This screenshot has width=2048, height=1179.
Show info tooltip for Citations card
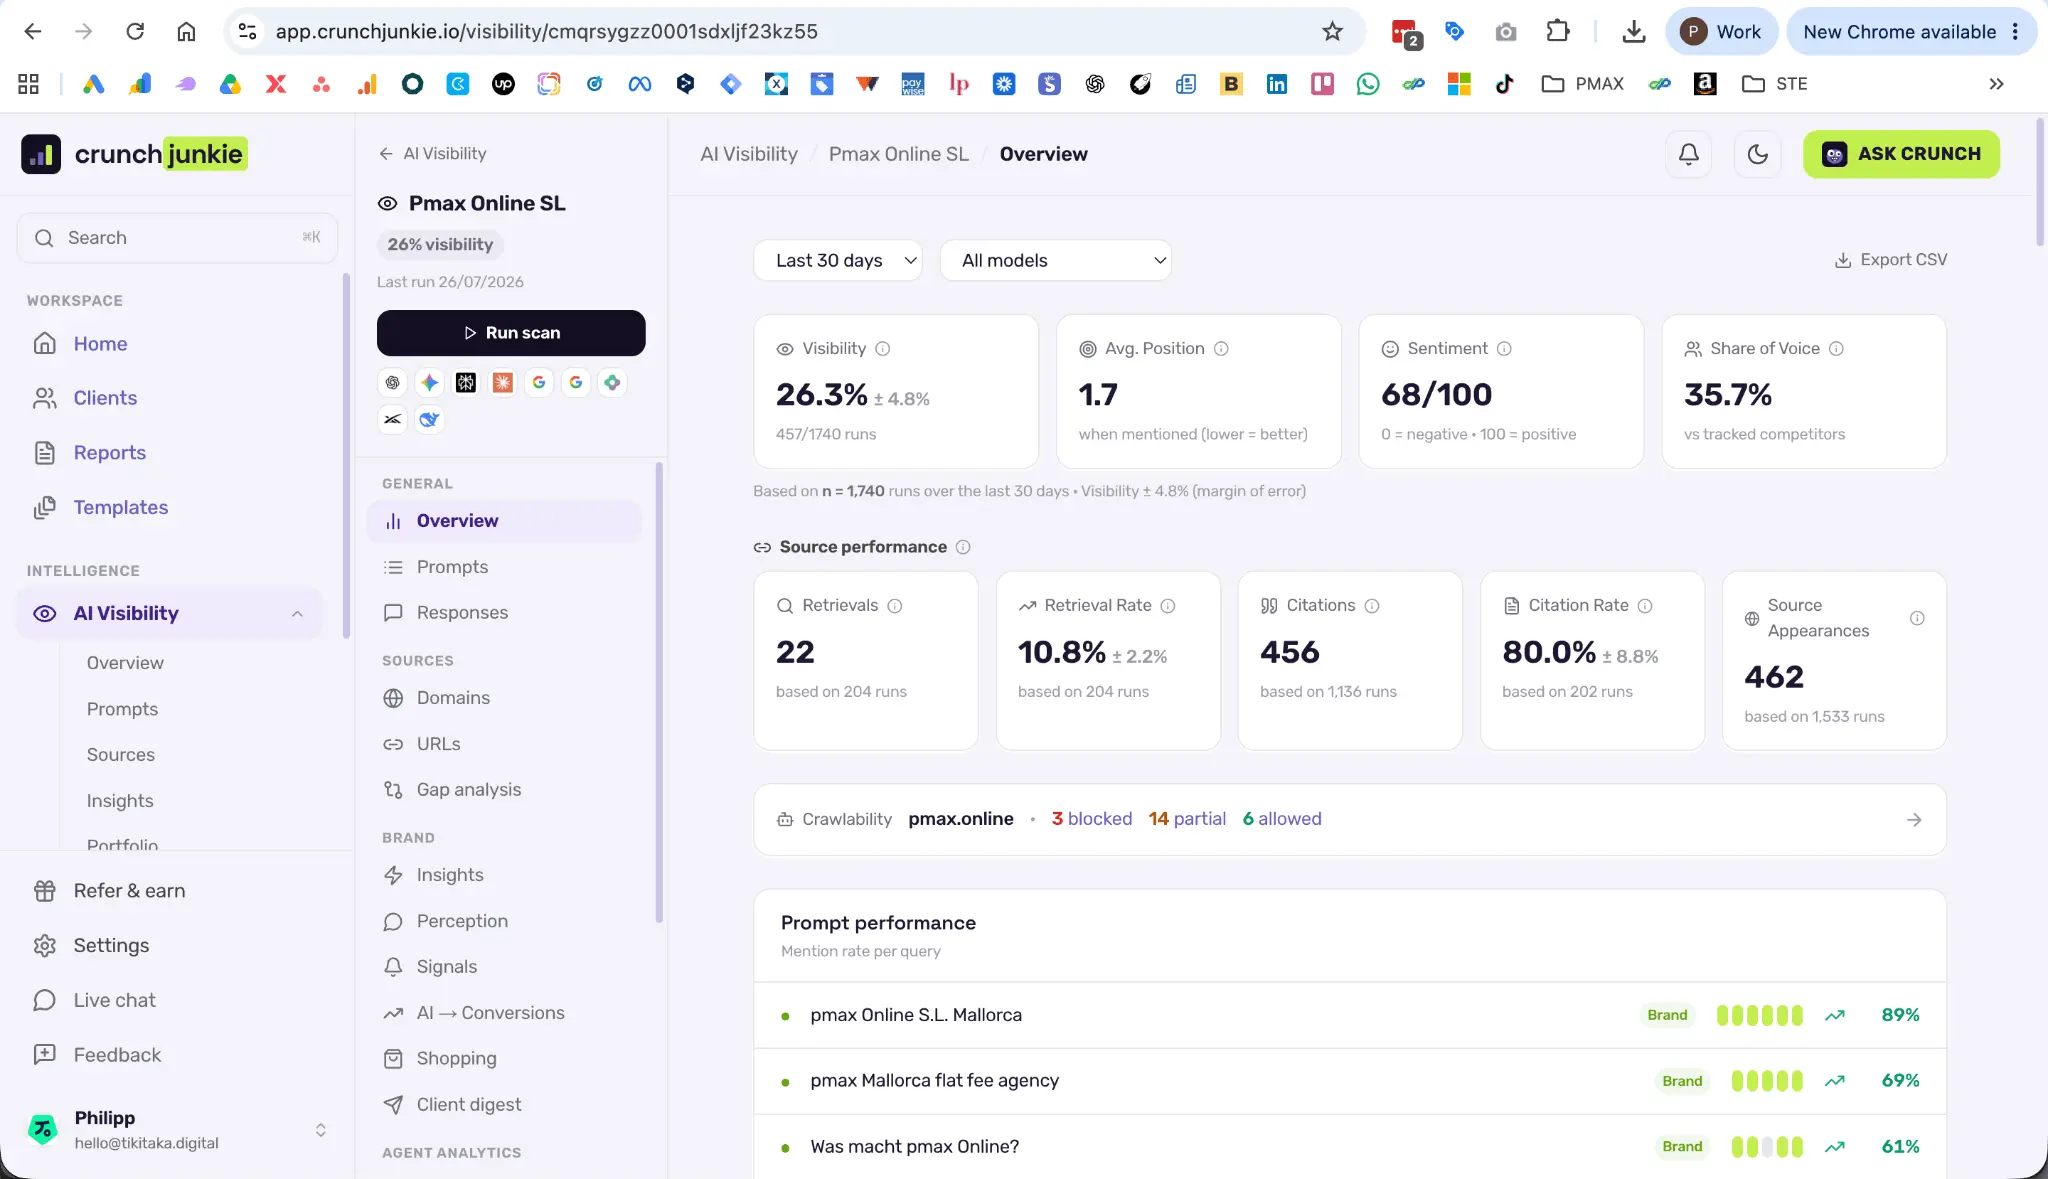1372,606
